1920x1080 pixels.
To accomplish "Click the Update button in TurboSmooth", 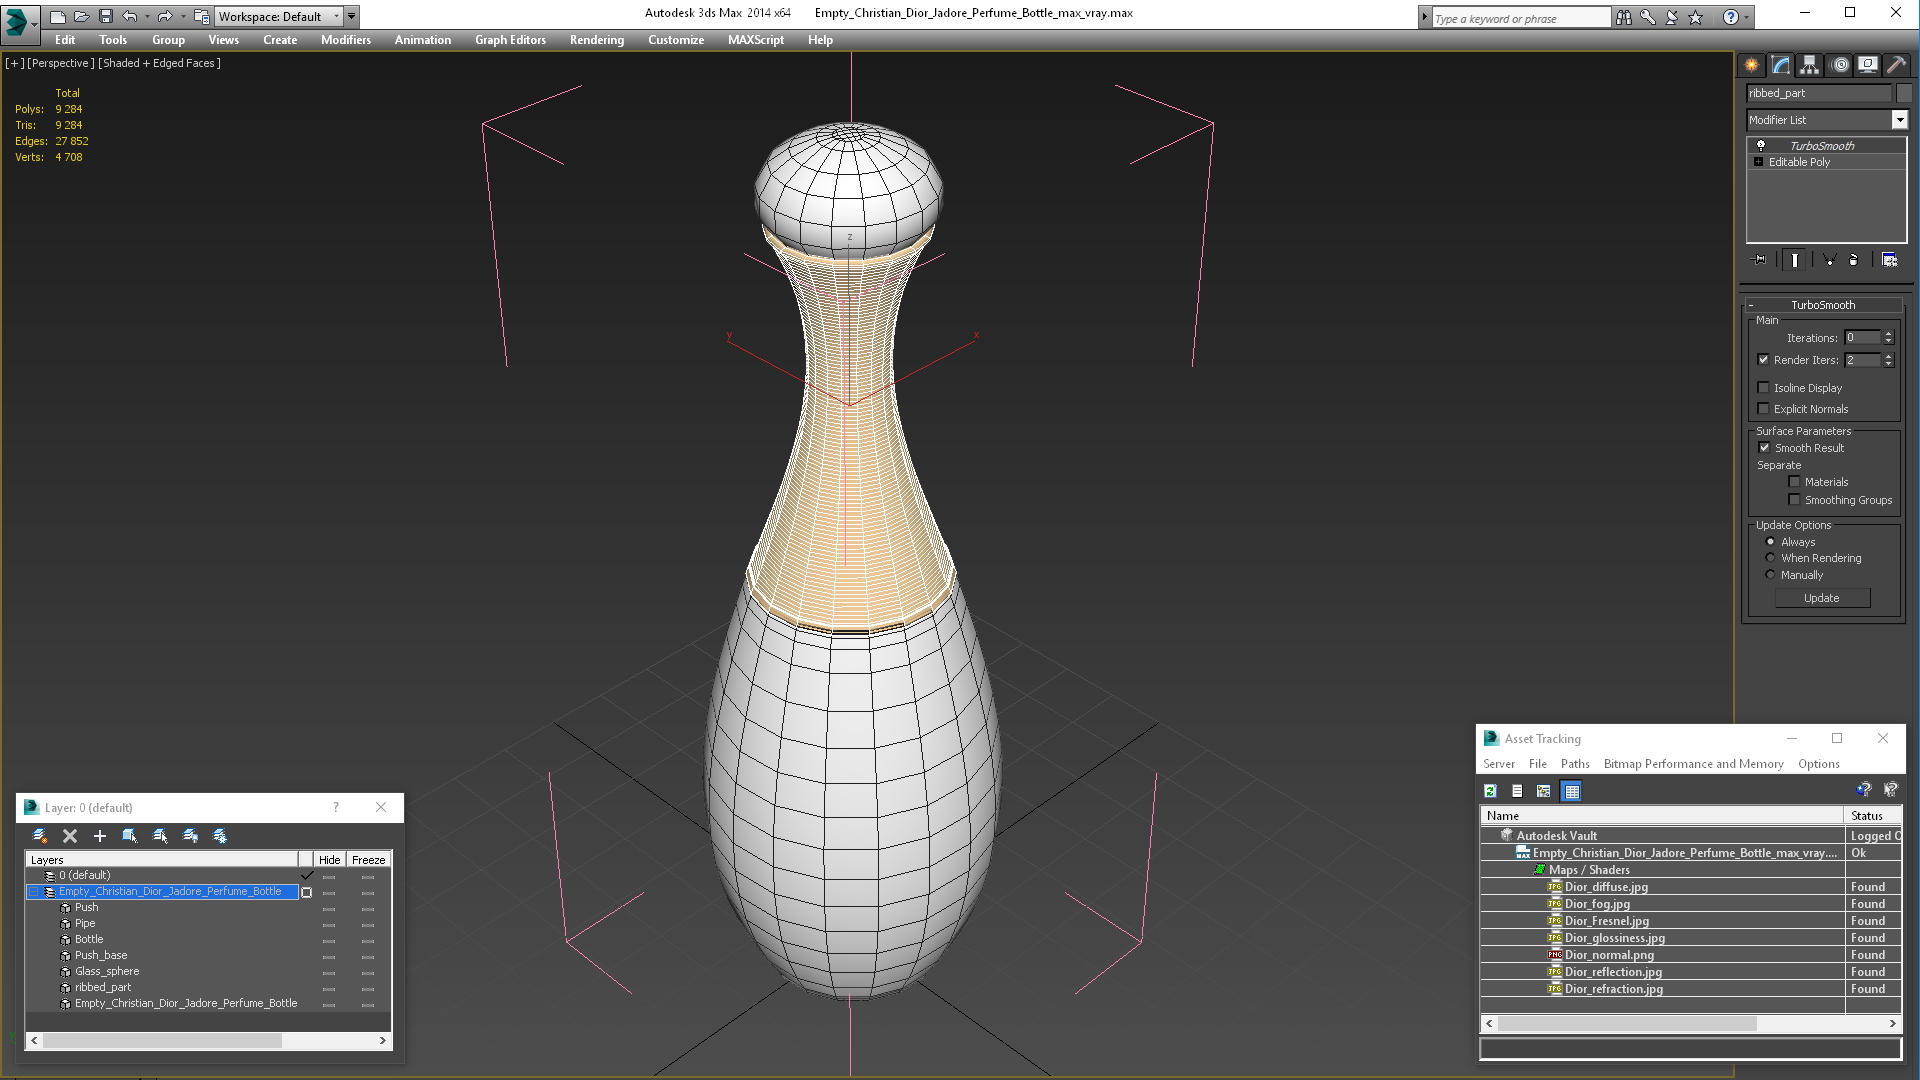I will pos(1821,598).
